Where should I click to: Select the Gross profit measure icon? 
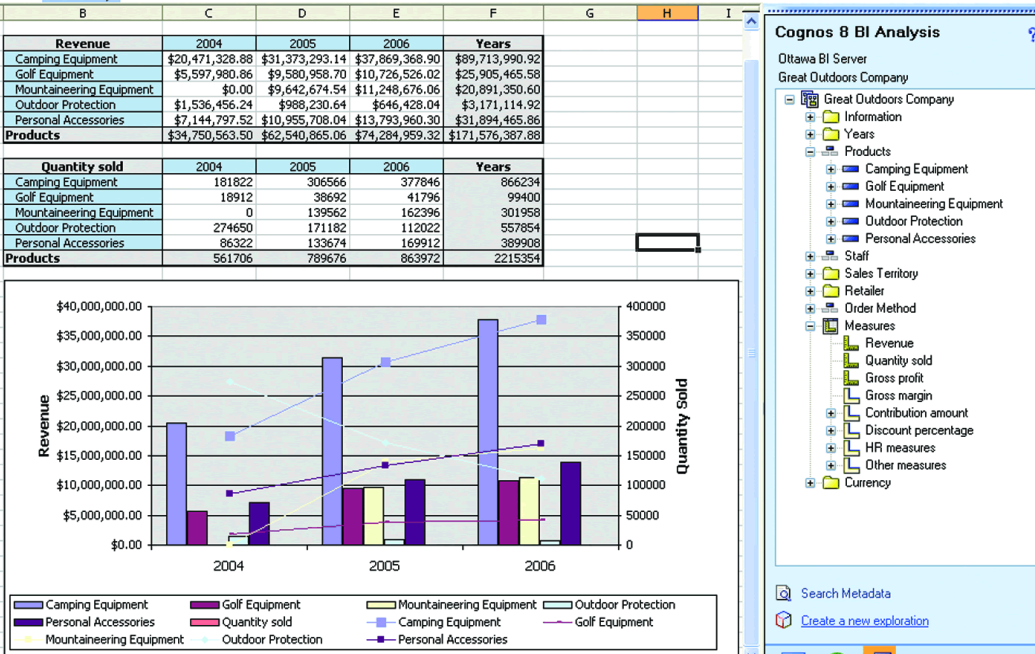point(851,378)
